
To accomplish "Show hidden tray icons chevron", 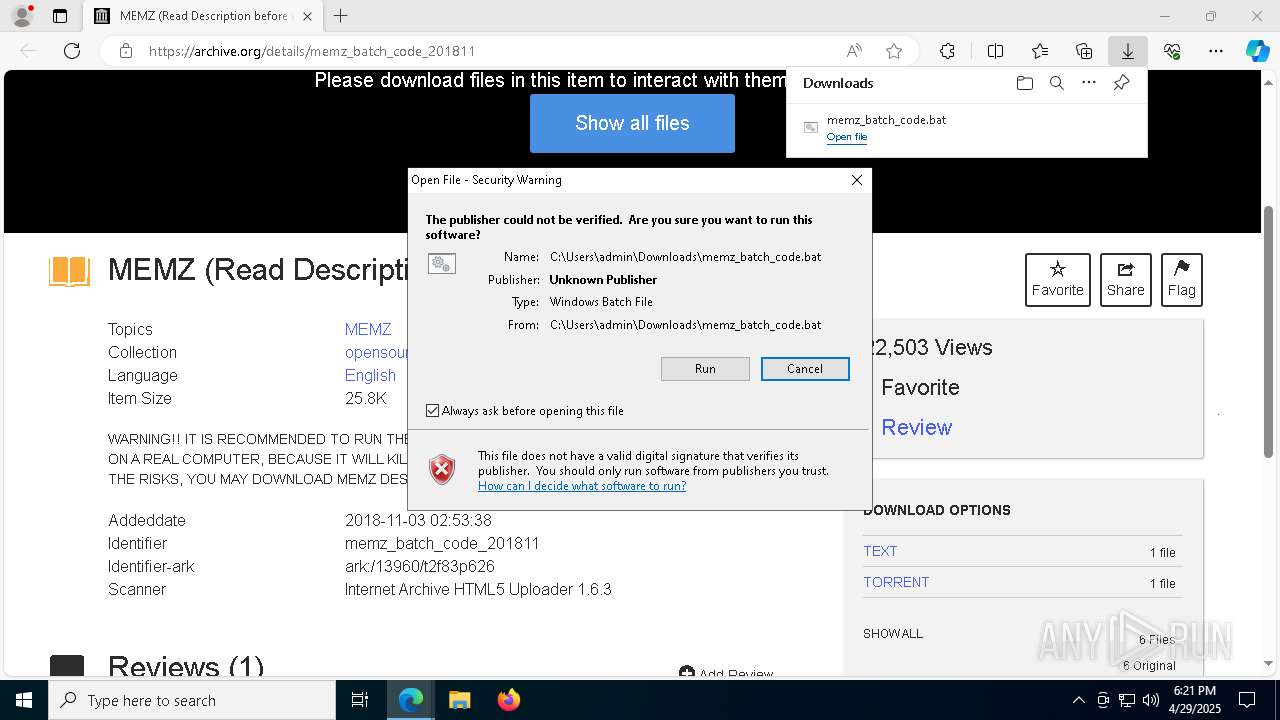I will tap(1078, 700).
